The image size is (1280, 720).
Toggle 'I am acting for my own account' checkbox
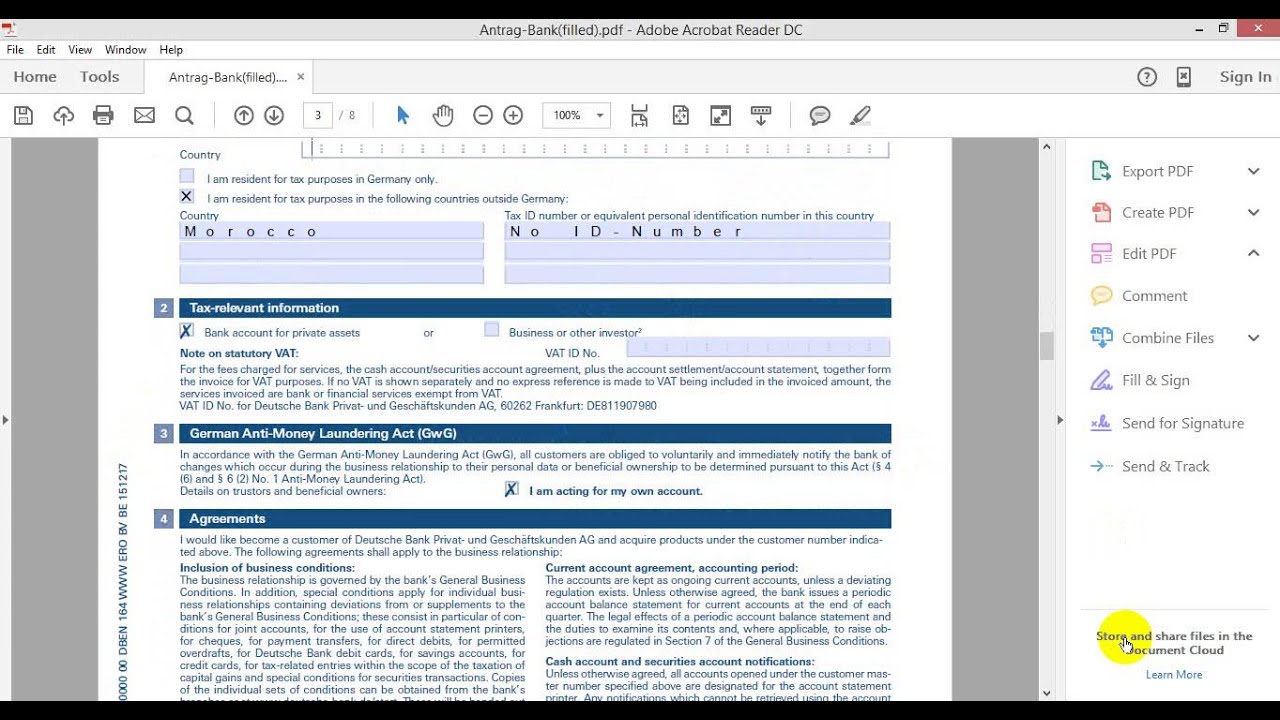click(512, 489)
